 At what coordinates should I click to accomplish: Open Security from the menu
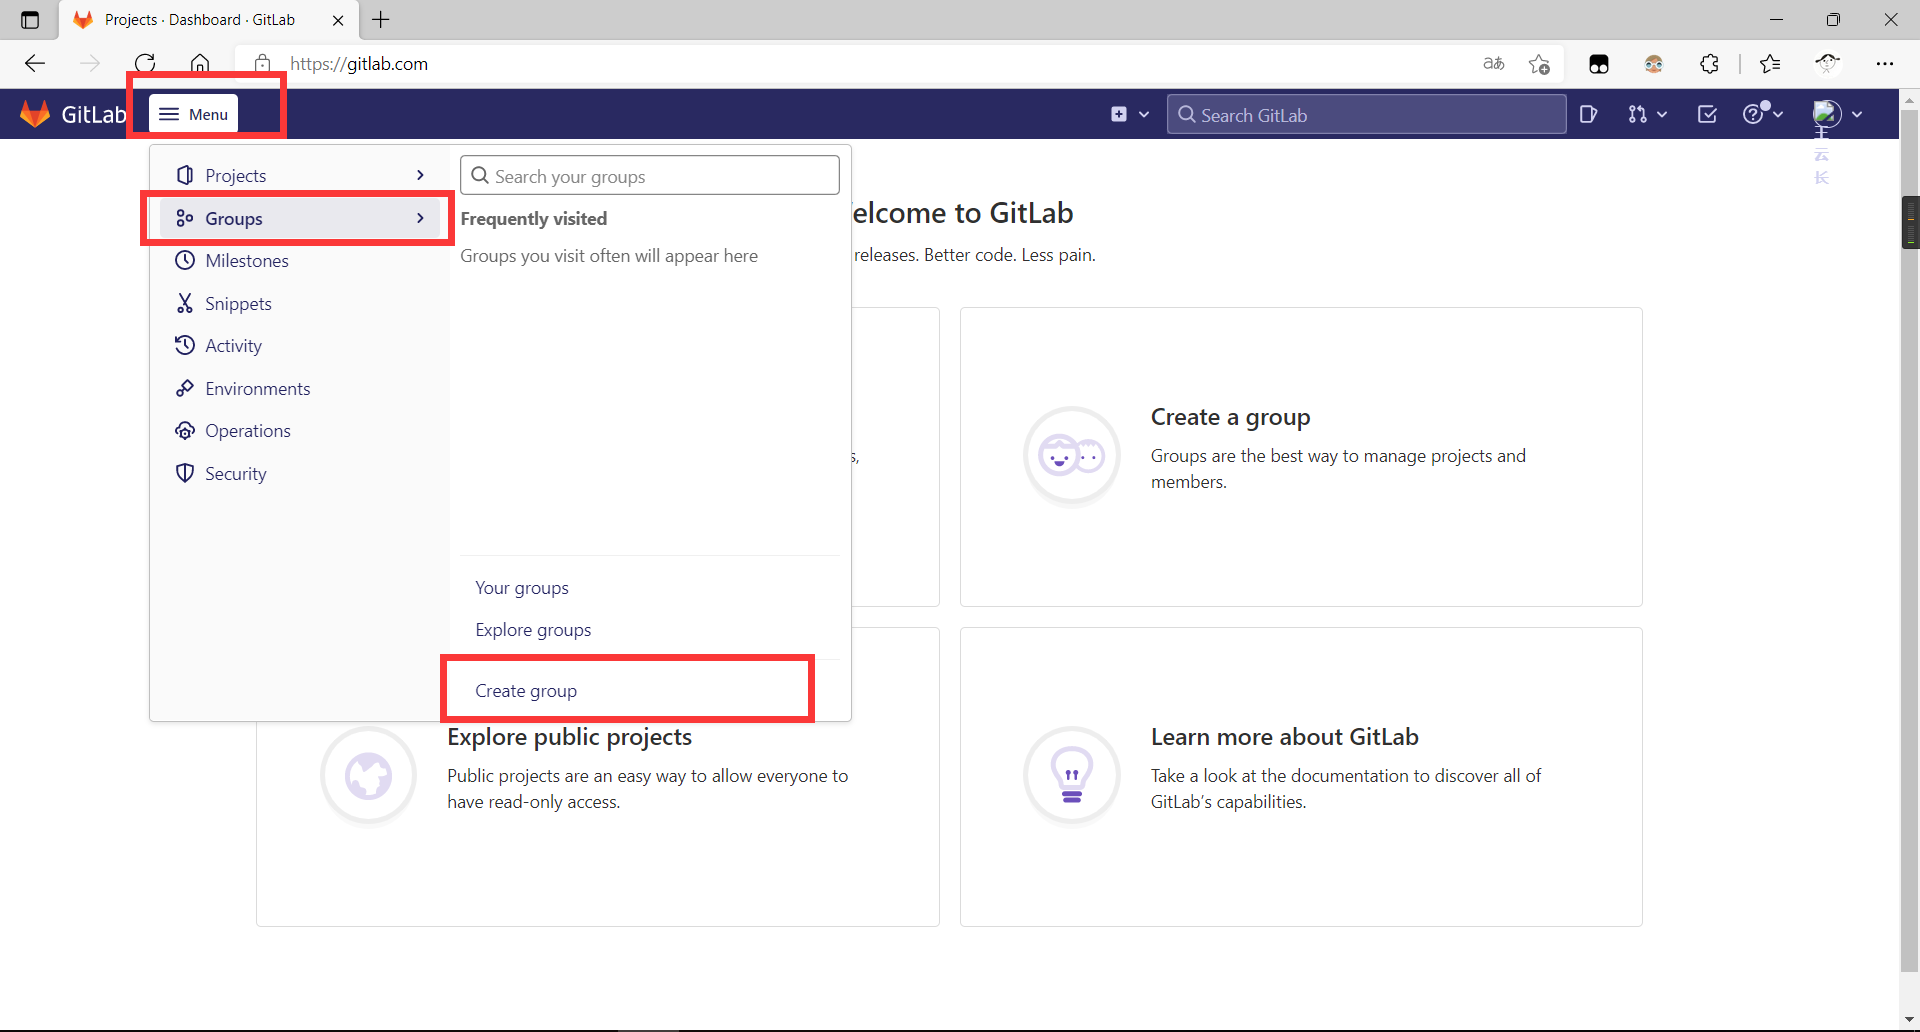[x=299, y=474]
